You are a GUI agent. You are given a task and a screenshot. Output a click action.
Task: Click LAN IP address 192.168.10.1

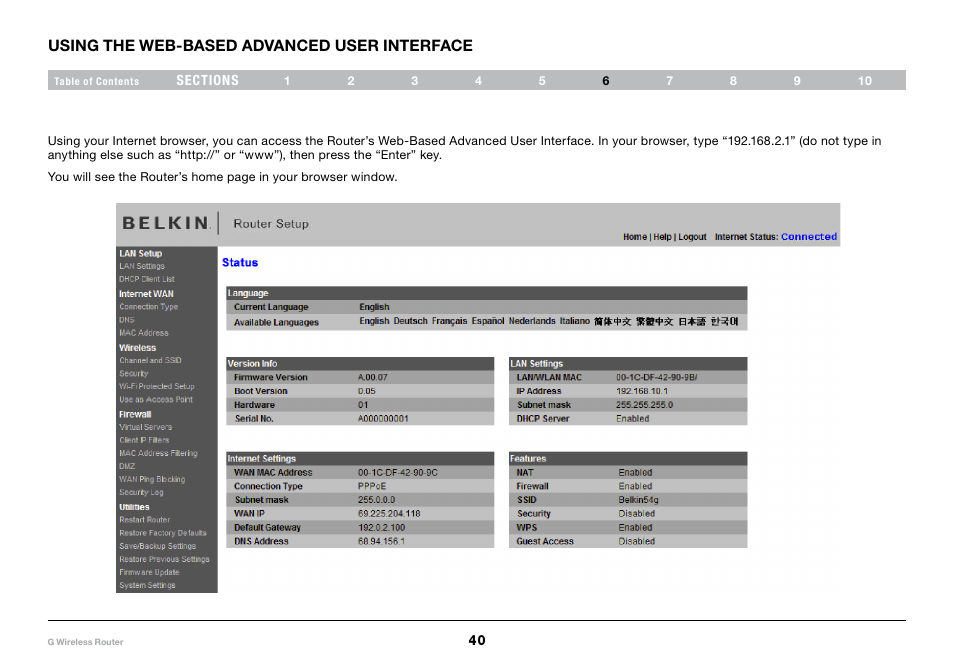coord(642,391)
